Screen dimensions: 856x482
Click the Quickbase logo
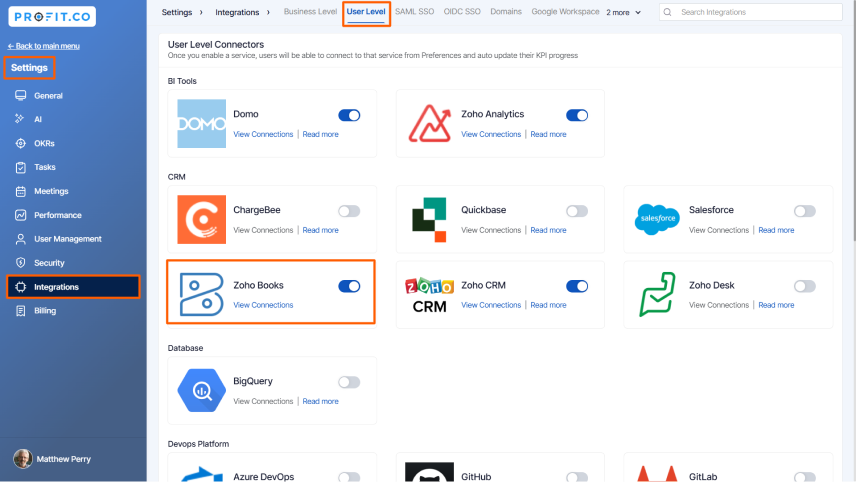429,219
